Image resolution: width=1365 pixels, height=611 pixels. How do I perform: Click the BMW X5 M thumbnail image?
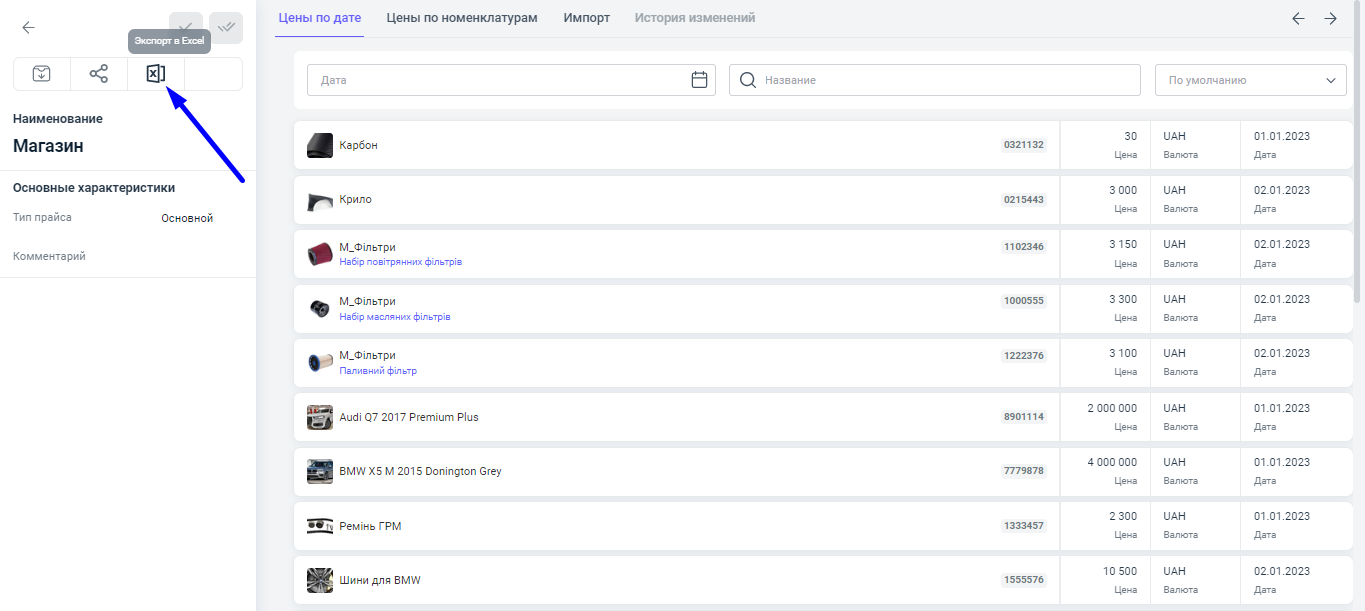320,472
